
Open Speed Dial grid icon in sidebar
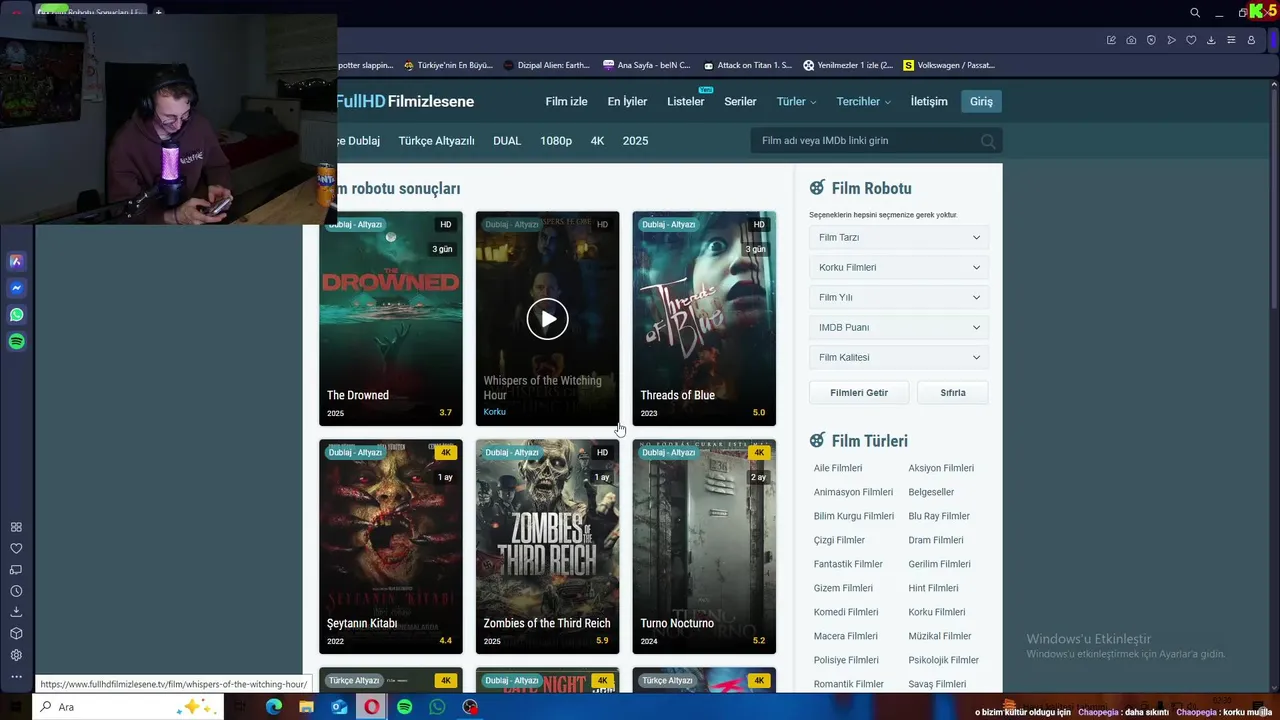click(16, 527)
